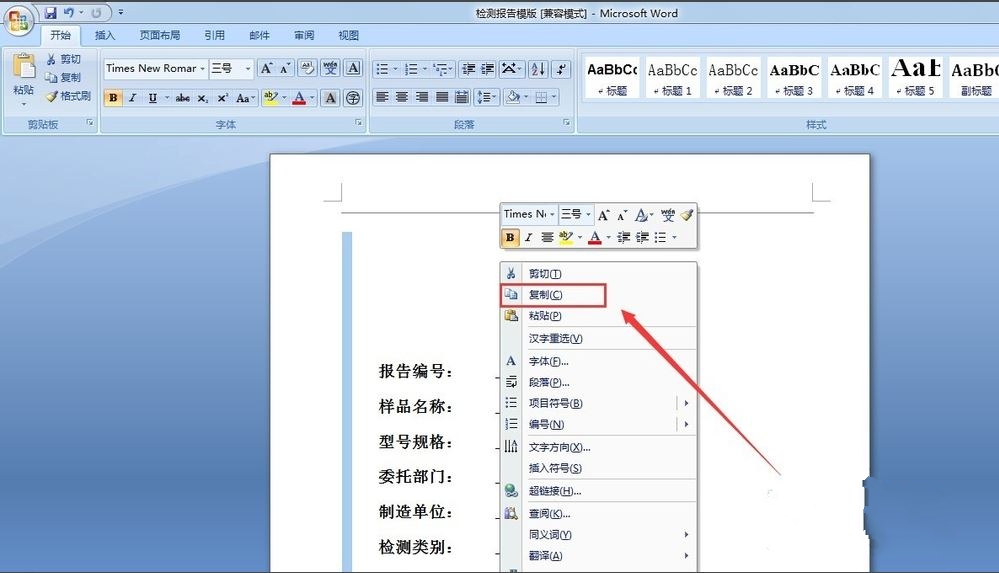Open ribbon font size dropdown (三号)
Image resolution: width=999 pixels, height=573 pixels.
tap(248, 68)
